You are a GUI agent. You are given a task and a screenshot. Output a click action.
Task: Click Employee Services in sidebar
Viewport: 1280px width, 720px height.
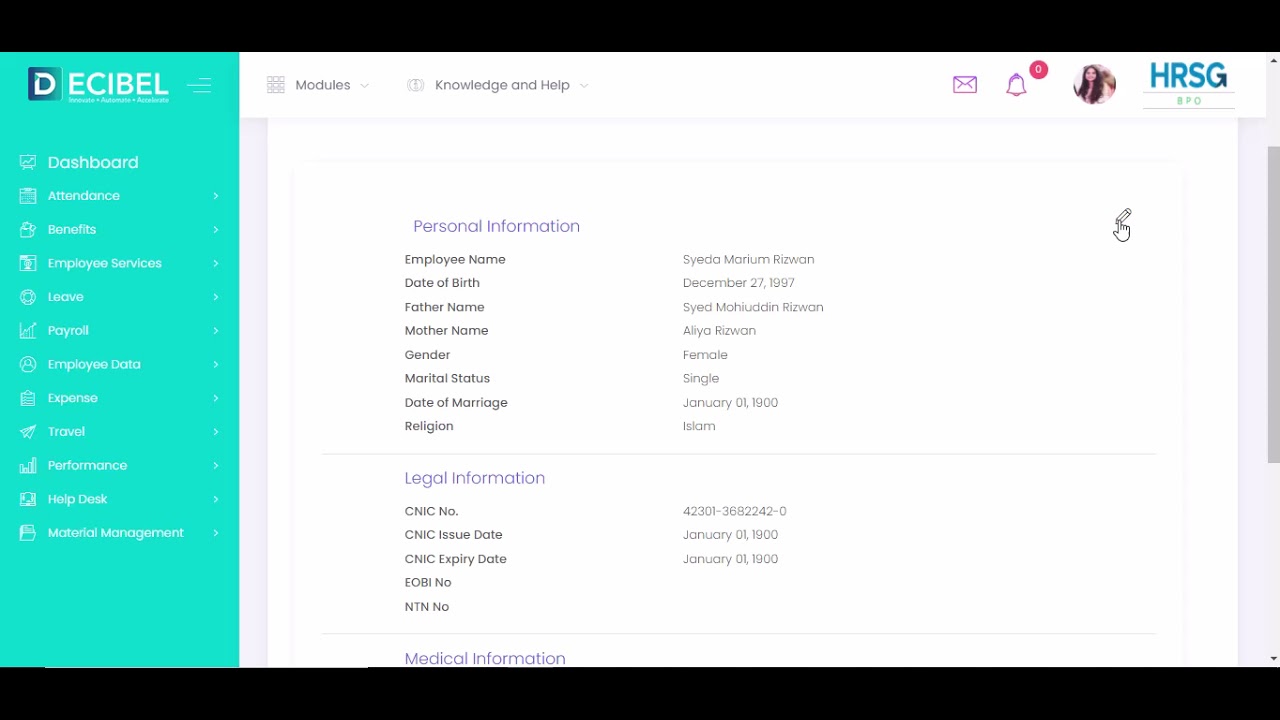coord(104,263)
